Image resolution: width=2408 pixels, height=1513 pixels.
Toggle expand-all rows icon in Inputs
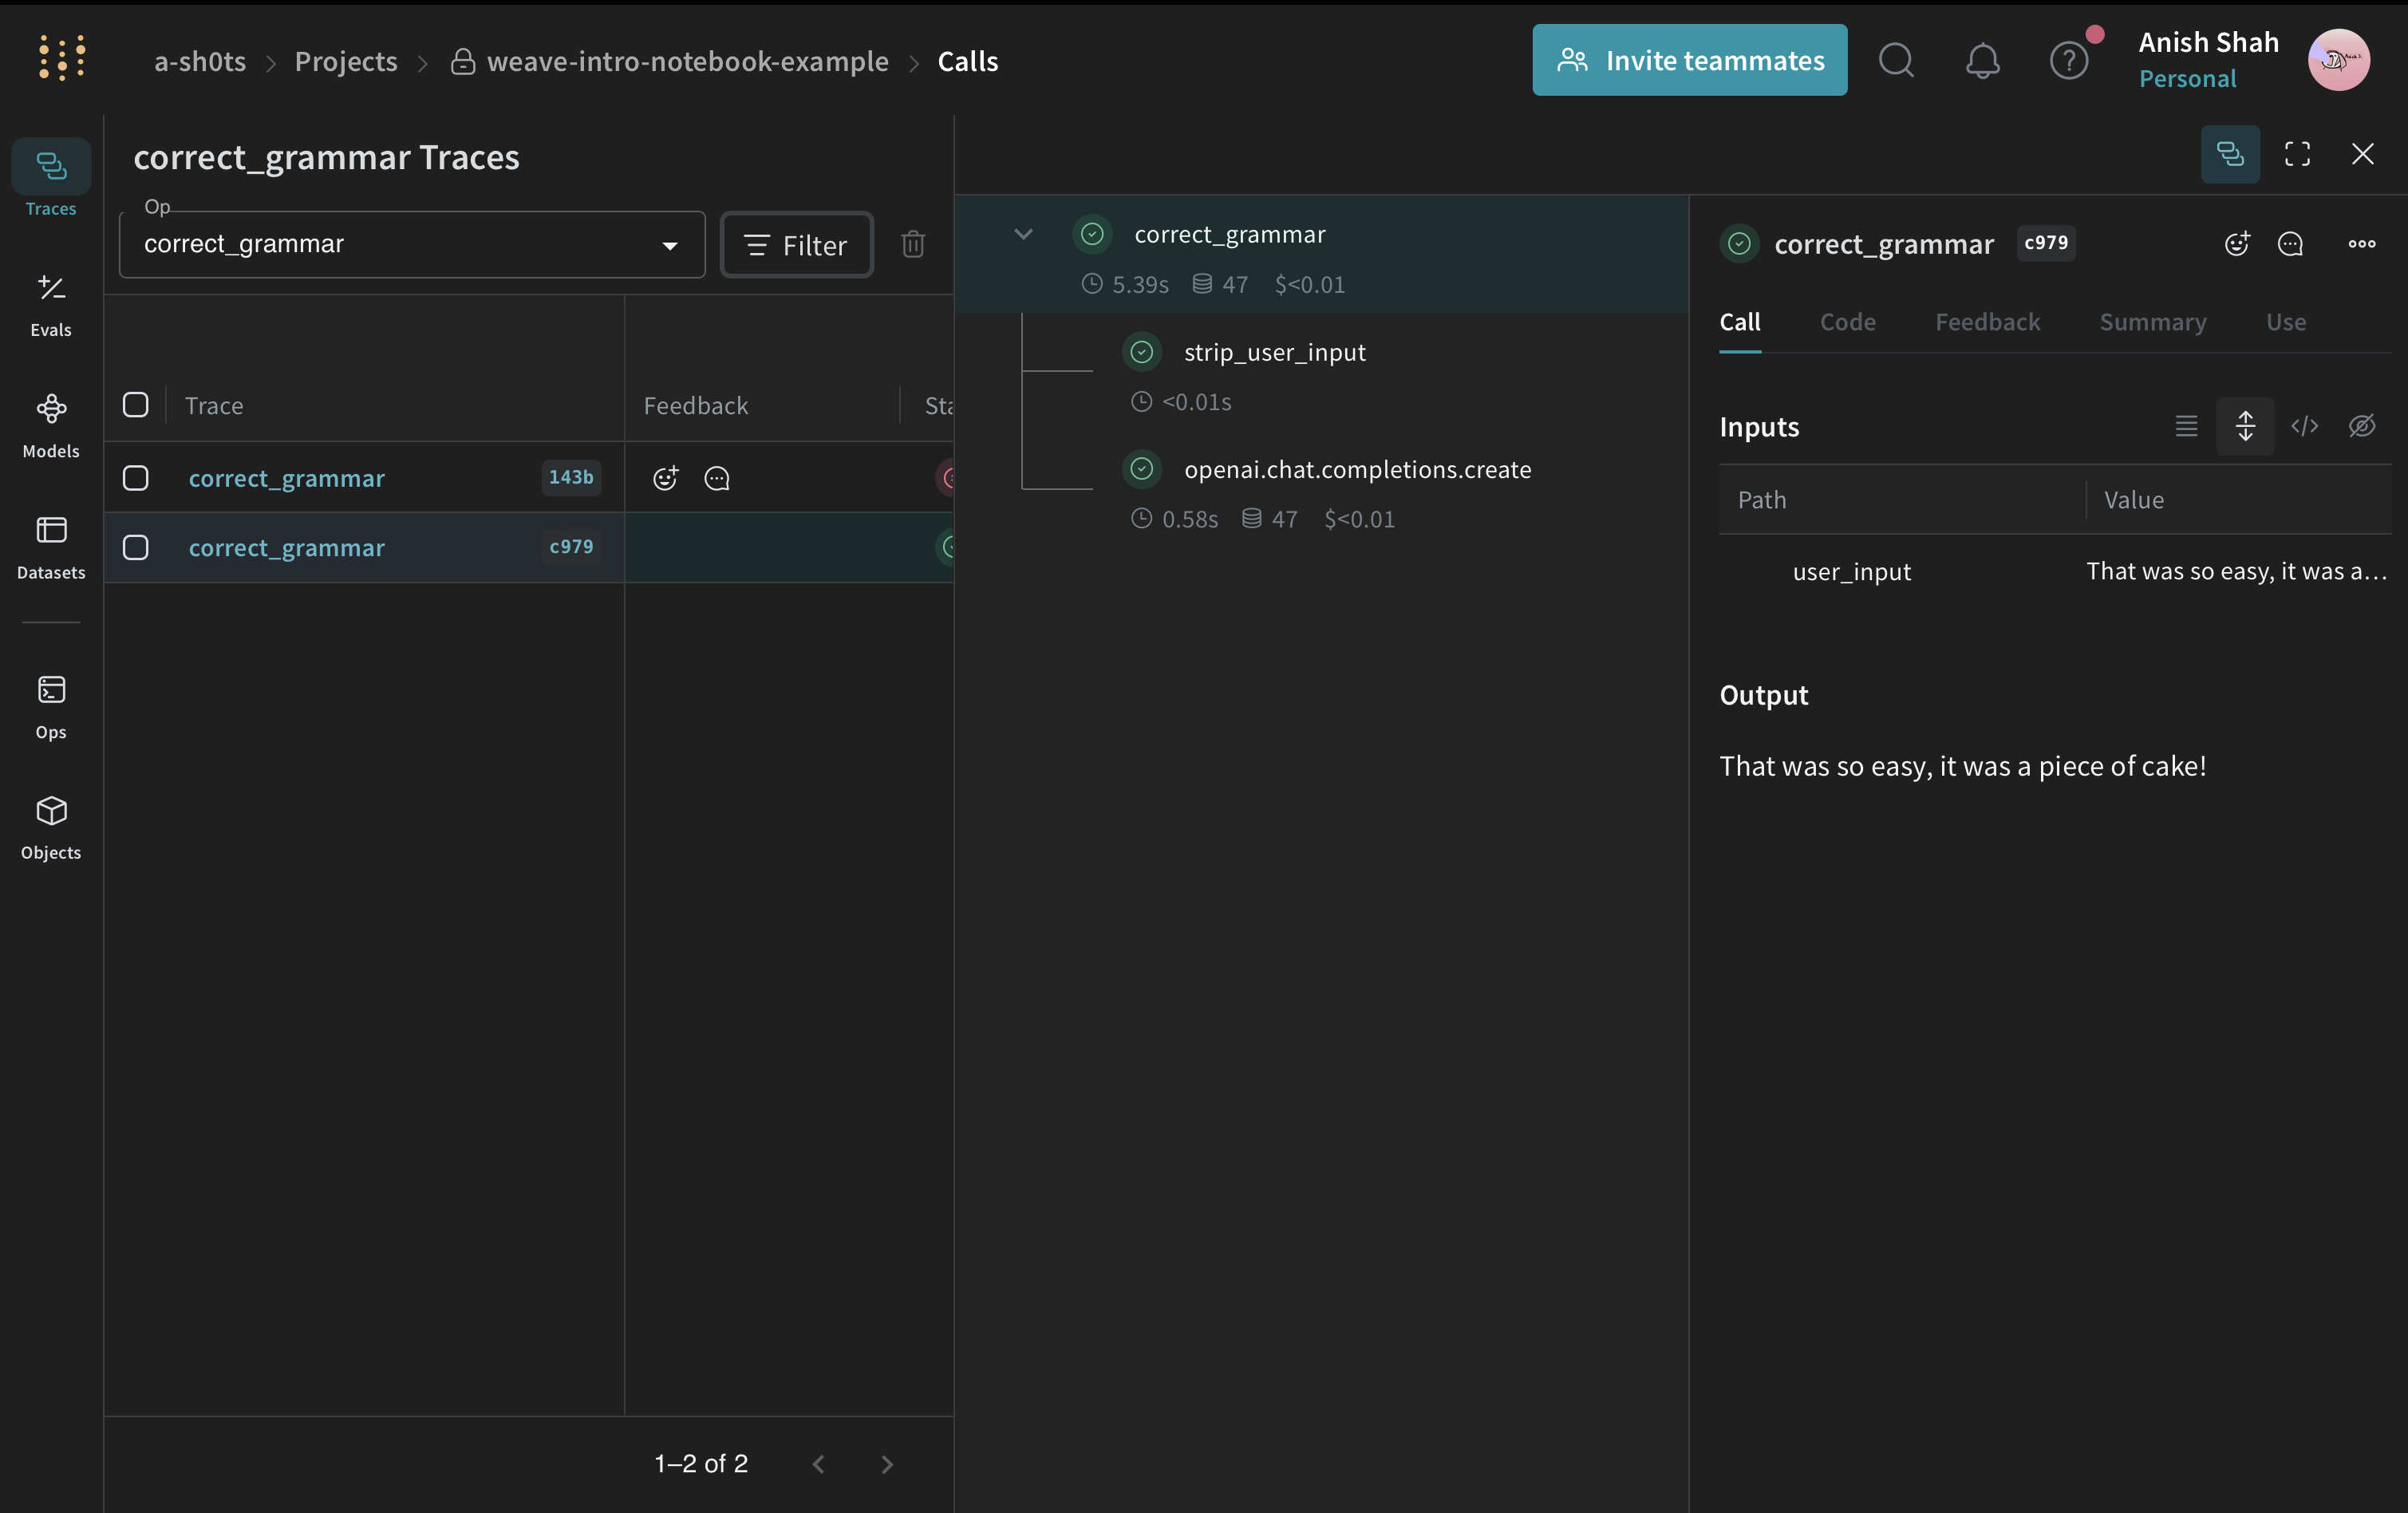click(2245, 426)
